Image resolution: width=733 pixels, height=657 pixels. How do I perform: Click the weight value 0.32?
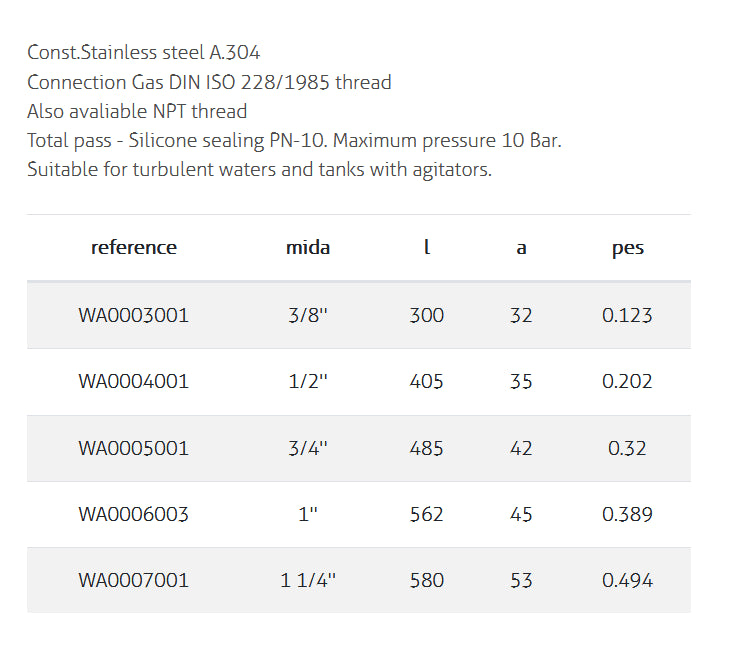click(x=627, y=448)
